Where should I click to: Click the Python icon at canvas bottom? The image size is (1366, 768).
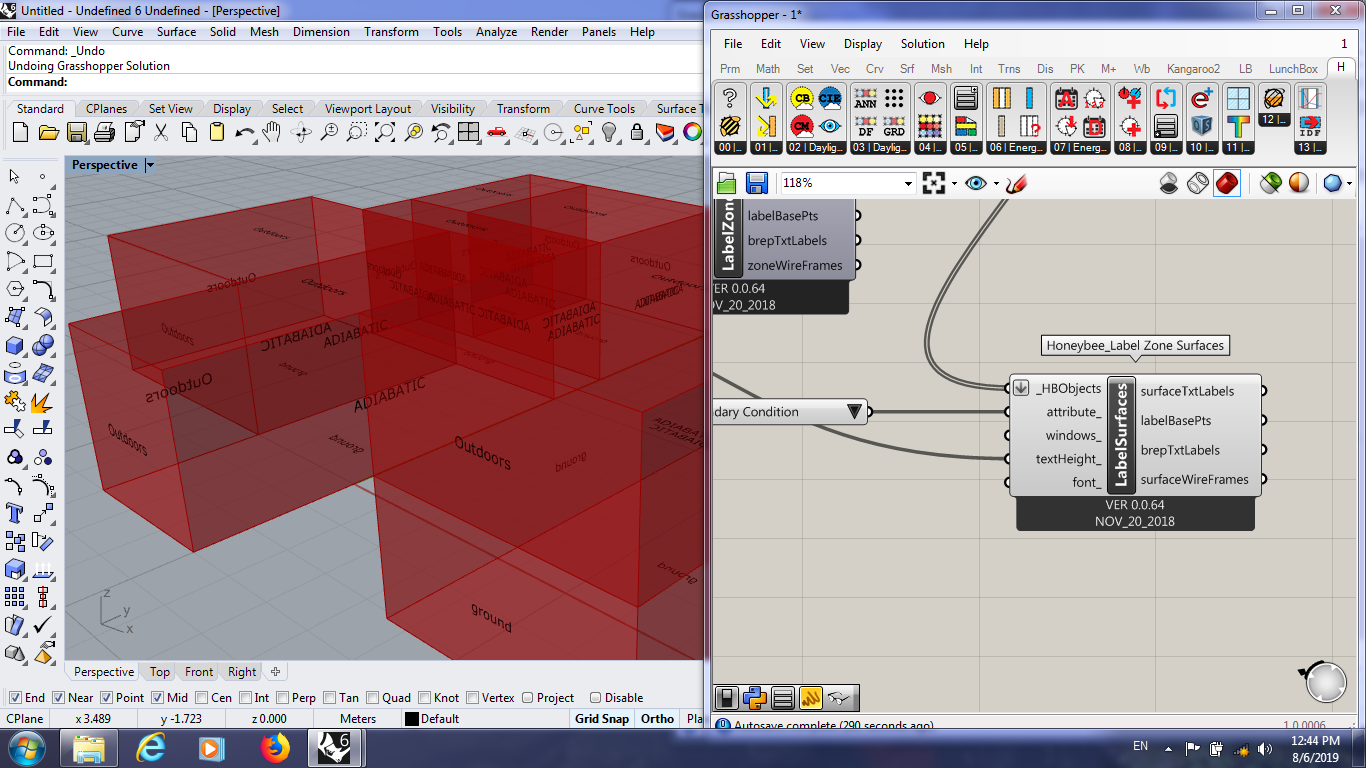point(755,697)
